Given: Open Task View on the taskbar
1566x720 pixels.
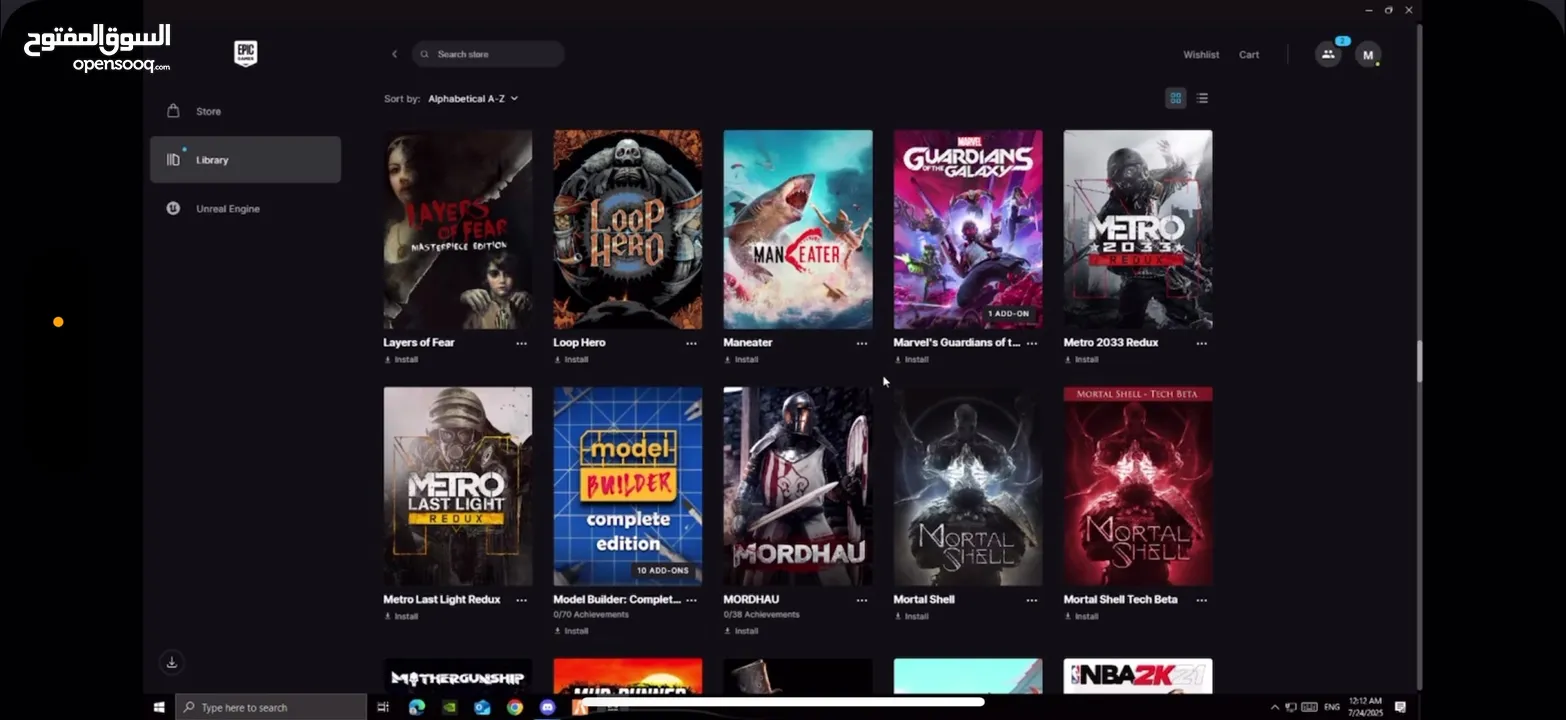Looking at the screenshot, I should [383, 707].
